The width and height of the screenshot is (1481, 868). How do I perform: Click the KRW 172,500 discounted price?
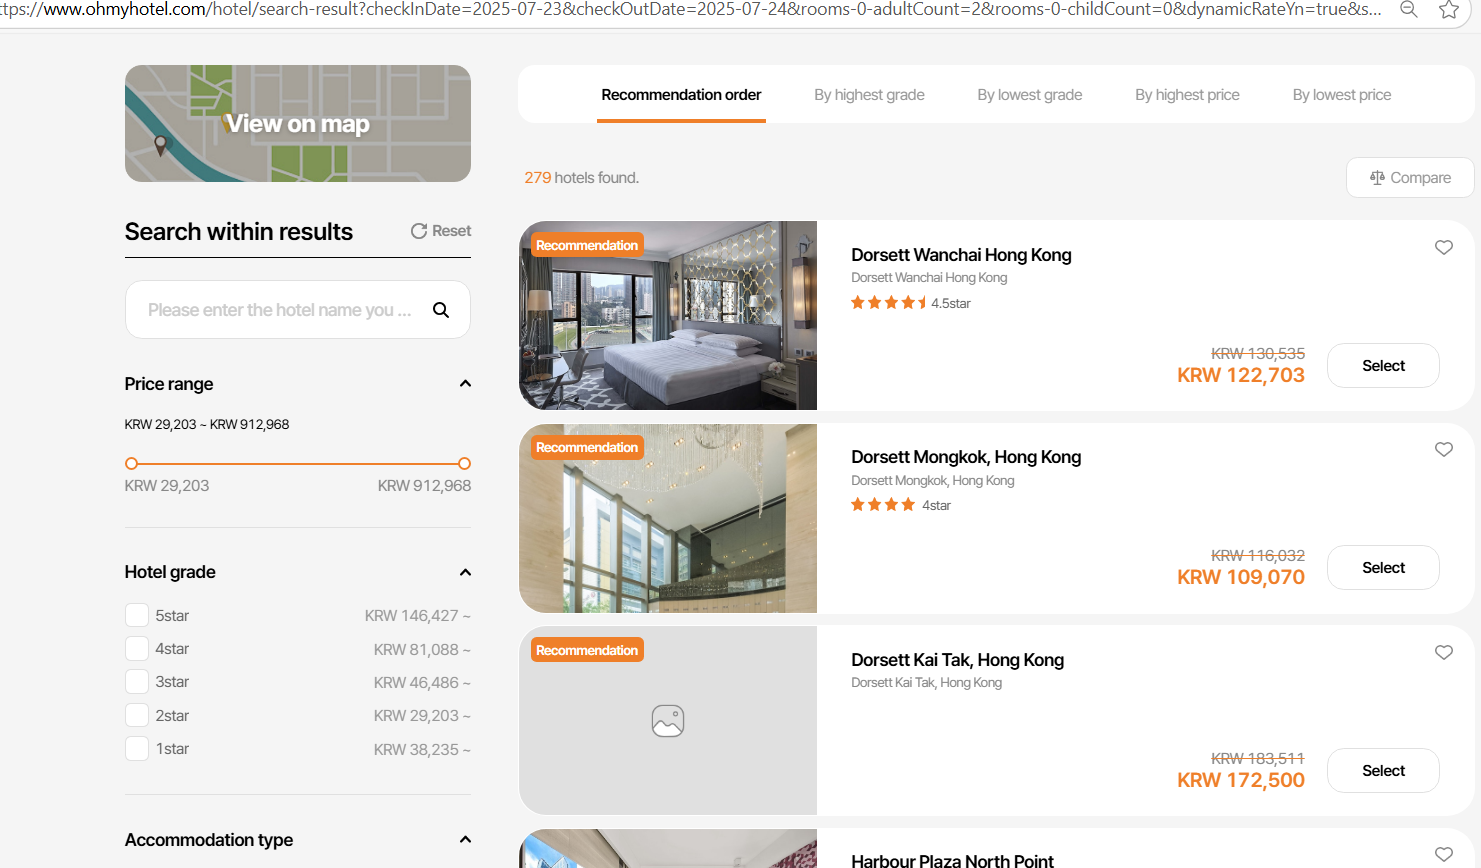pos(1241,780)
